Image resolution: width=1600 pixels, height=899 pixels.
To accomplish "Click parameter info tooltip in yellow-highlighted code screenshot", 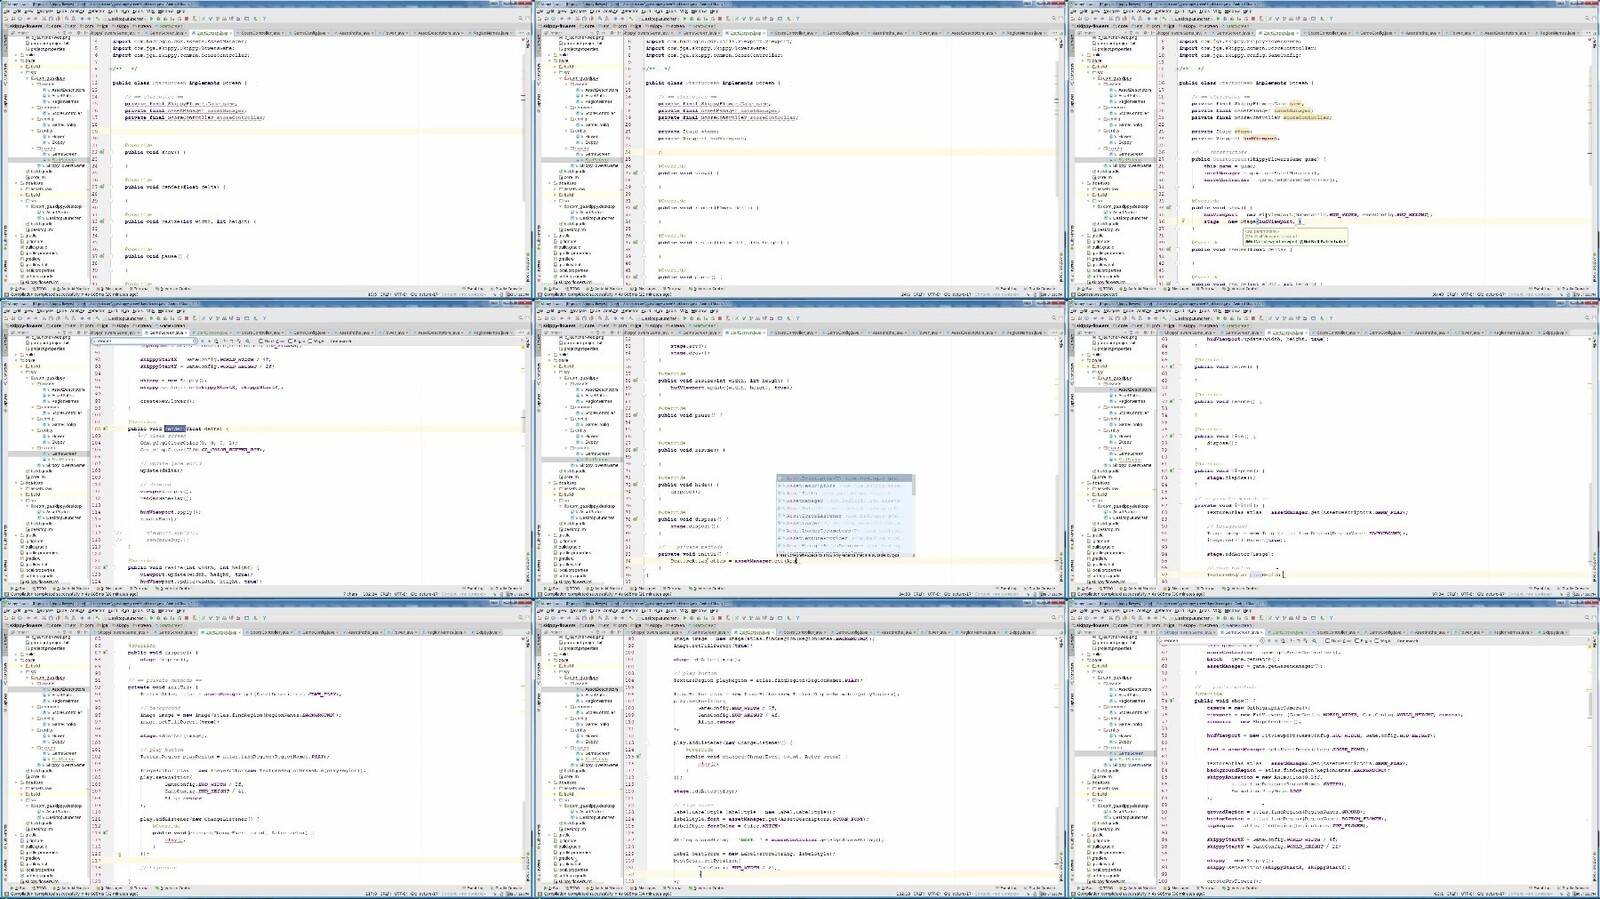I will (x=1295, y=237).
